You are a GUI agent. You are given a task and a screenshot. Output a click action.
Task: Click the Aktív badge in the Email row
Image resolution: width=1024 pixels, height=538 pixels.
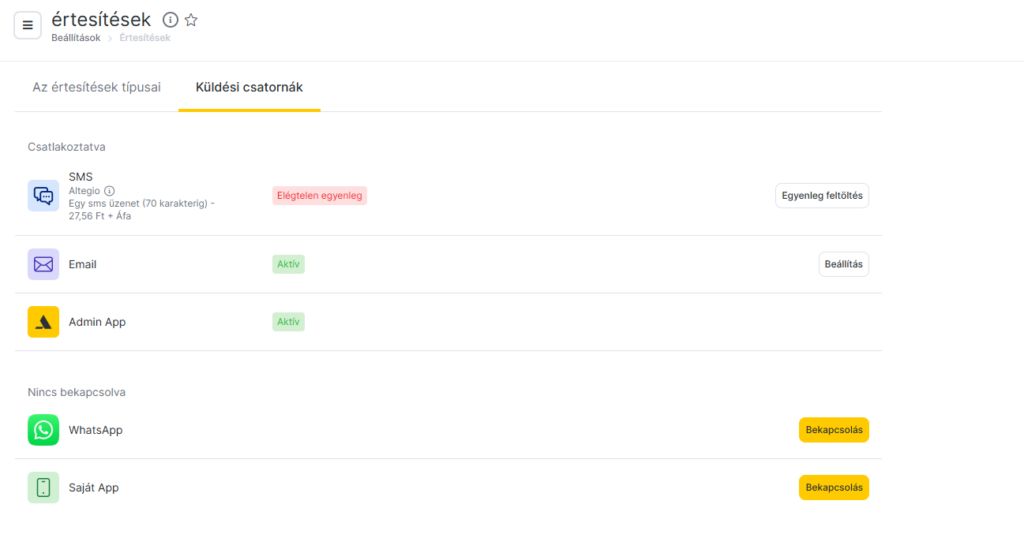click(x=288, y=264)
